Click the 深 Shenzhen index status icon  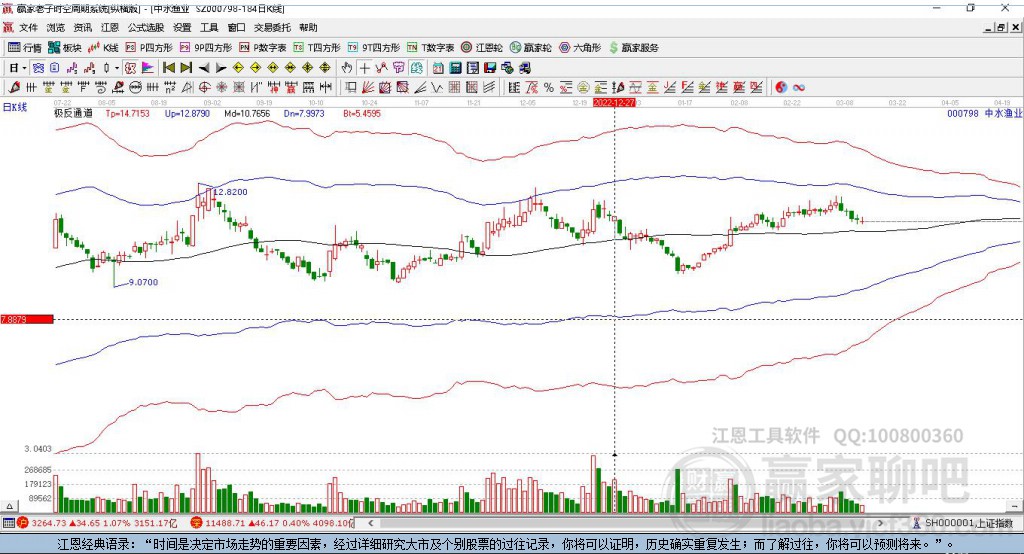point(197,523)
